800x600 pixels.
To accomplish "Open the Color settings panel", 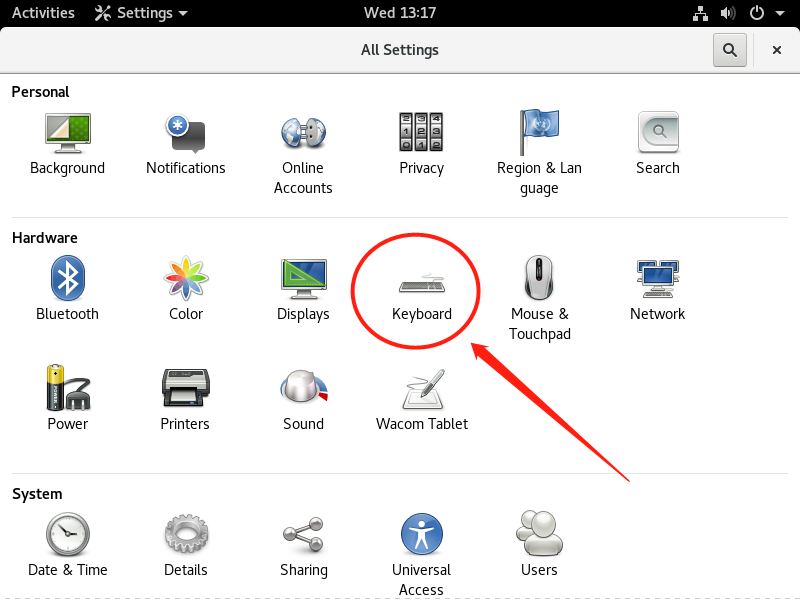I will pyautogui.click(x=186, y=289).
